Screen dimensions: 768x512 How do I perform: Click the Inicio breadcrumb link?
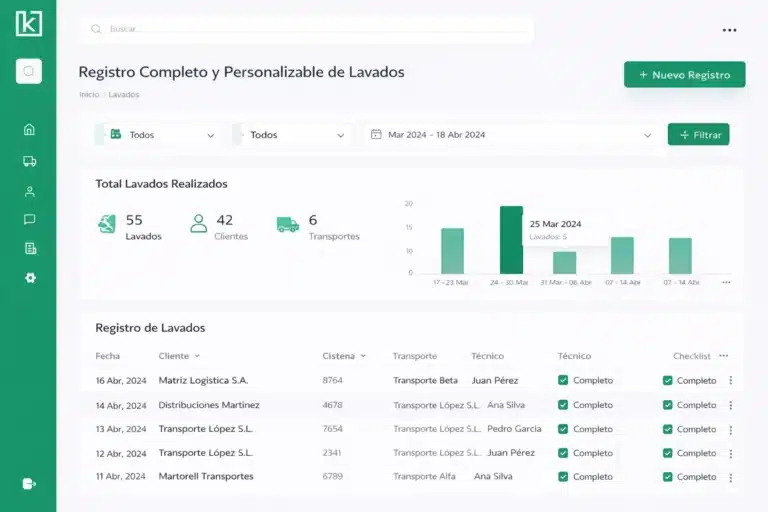pyautogui.click(x=88, y=95)
